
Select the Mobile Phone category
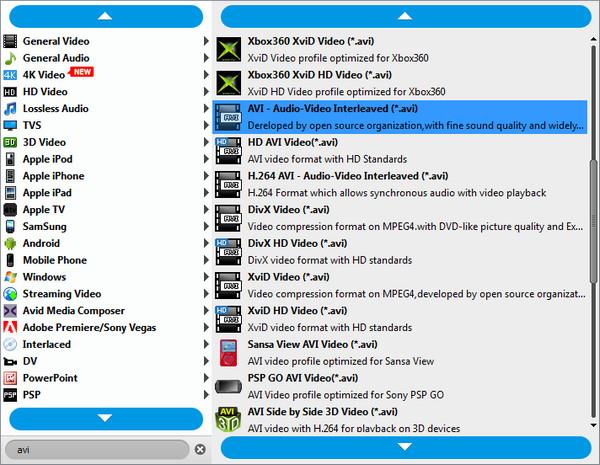pos(106,260)
